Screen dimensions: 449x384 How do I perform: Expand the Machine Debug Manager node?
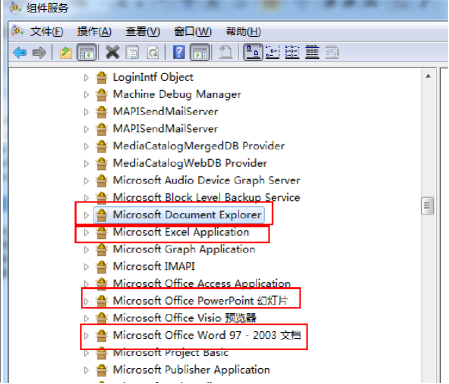86,95
